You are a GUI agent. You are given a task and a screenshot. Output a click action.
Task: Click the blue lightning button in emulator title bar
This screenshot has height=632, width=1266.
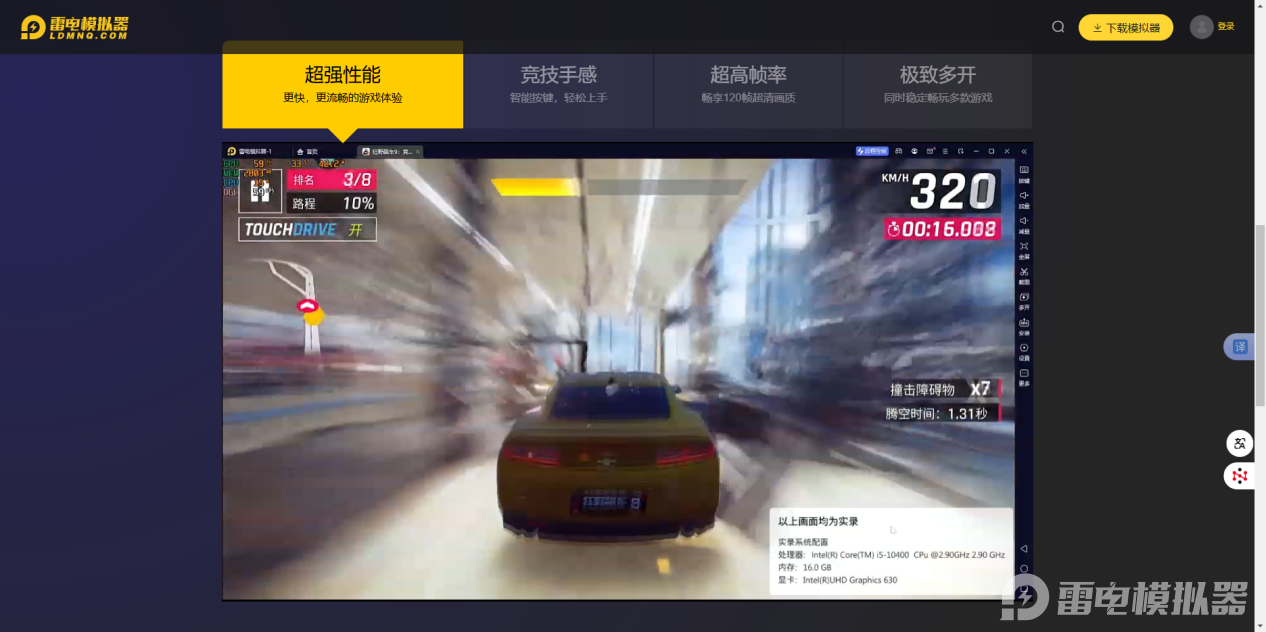(872, 151)
